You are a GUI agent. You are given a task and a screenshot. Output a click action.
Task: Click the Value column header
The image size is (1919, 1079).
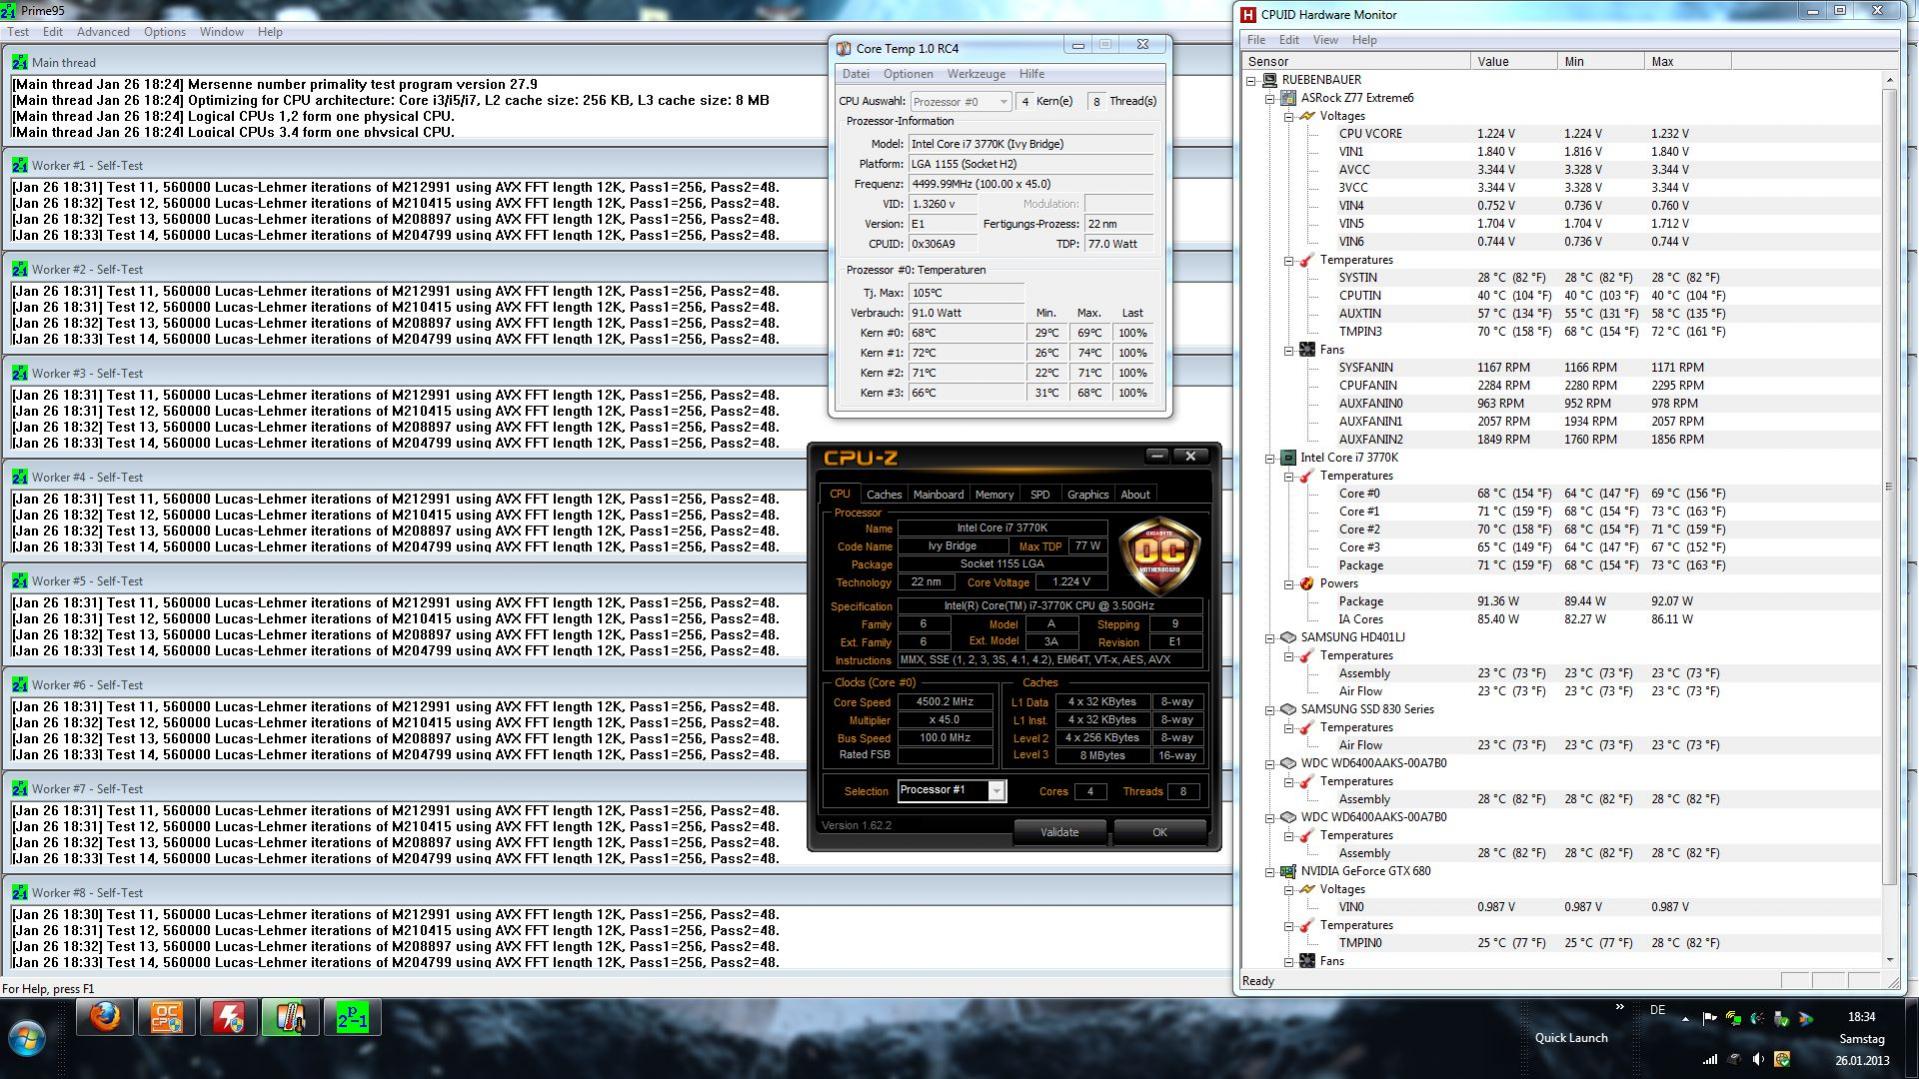(x=1513, y=62)
